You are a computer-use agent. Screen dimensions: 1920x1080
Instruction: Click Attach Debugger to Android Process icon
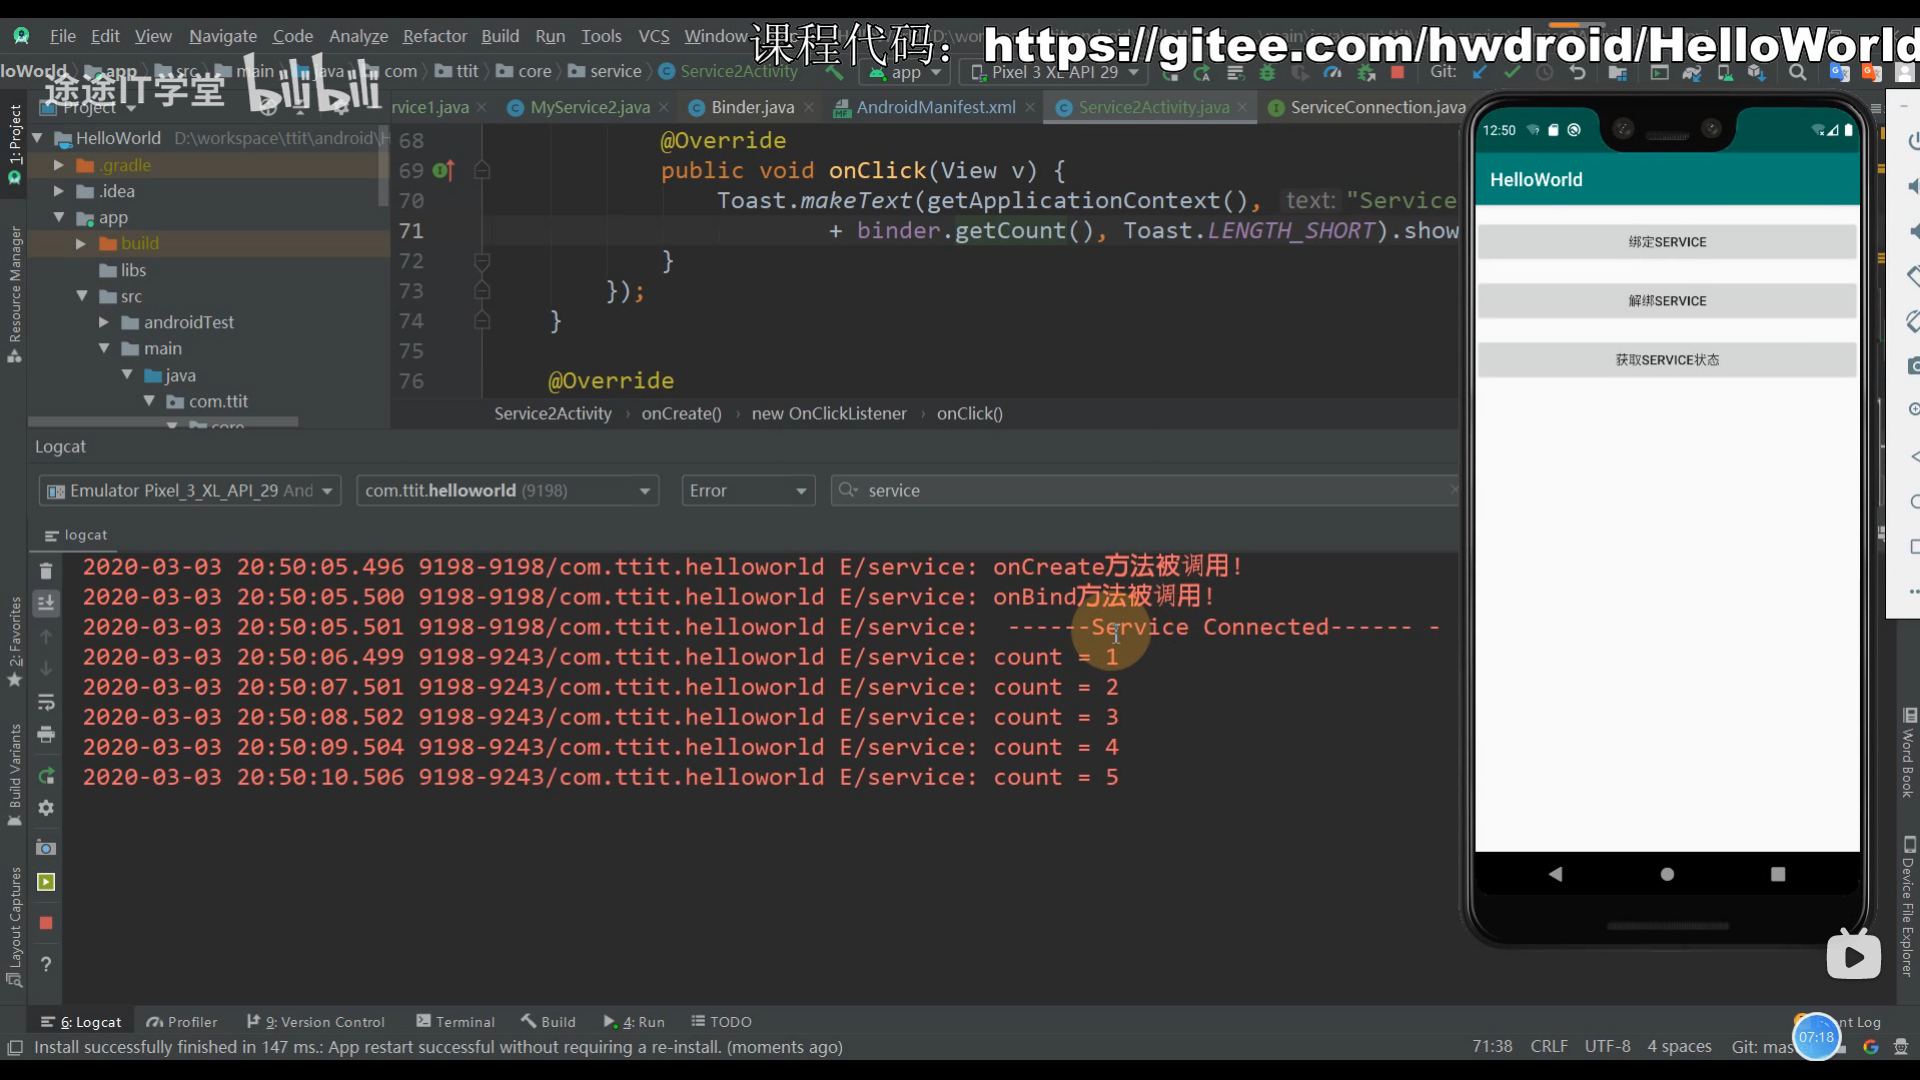1365,72
